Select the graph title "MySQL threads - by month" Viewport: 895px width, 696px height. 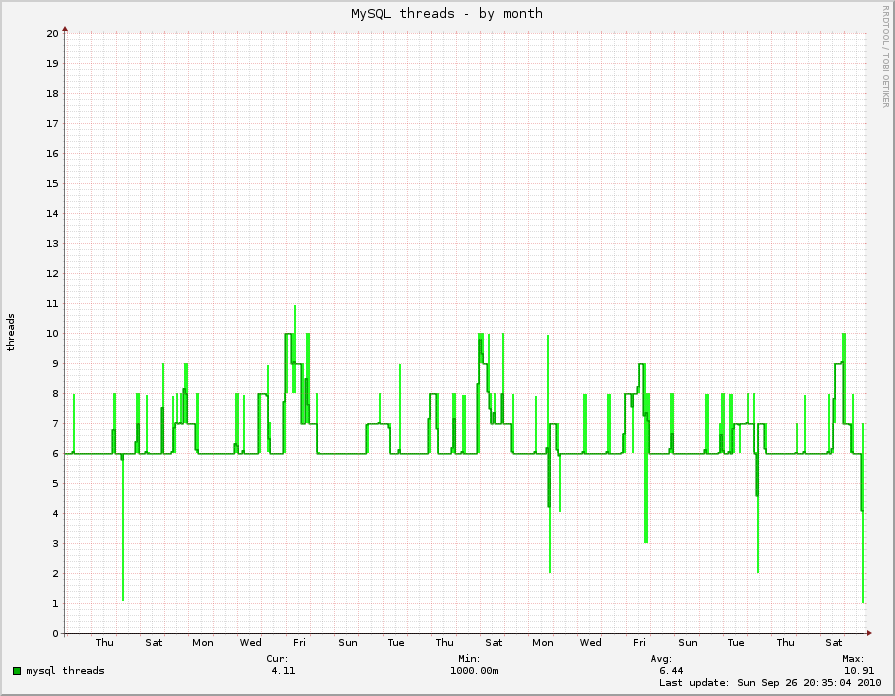point(447,13)
